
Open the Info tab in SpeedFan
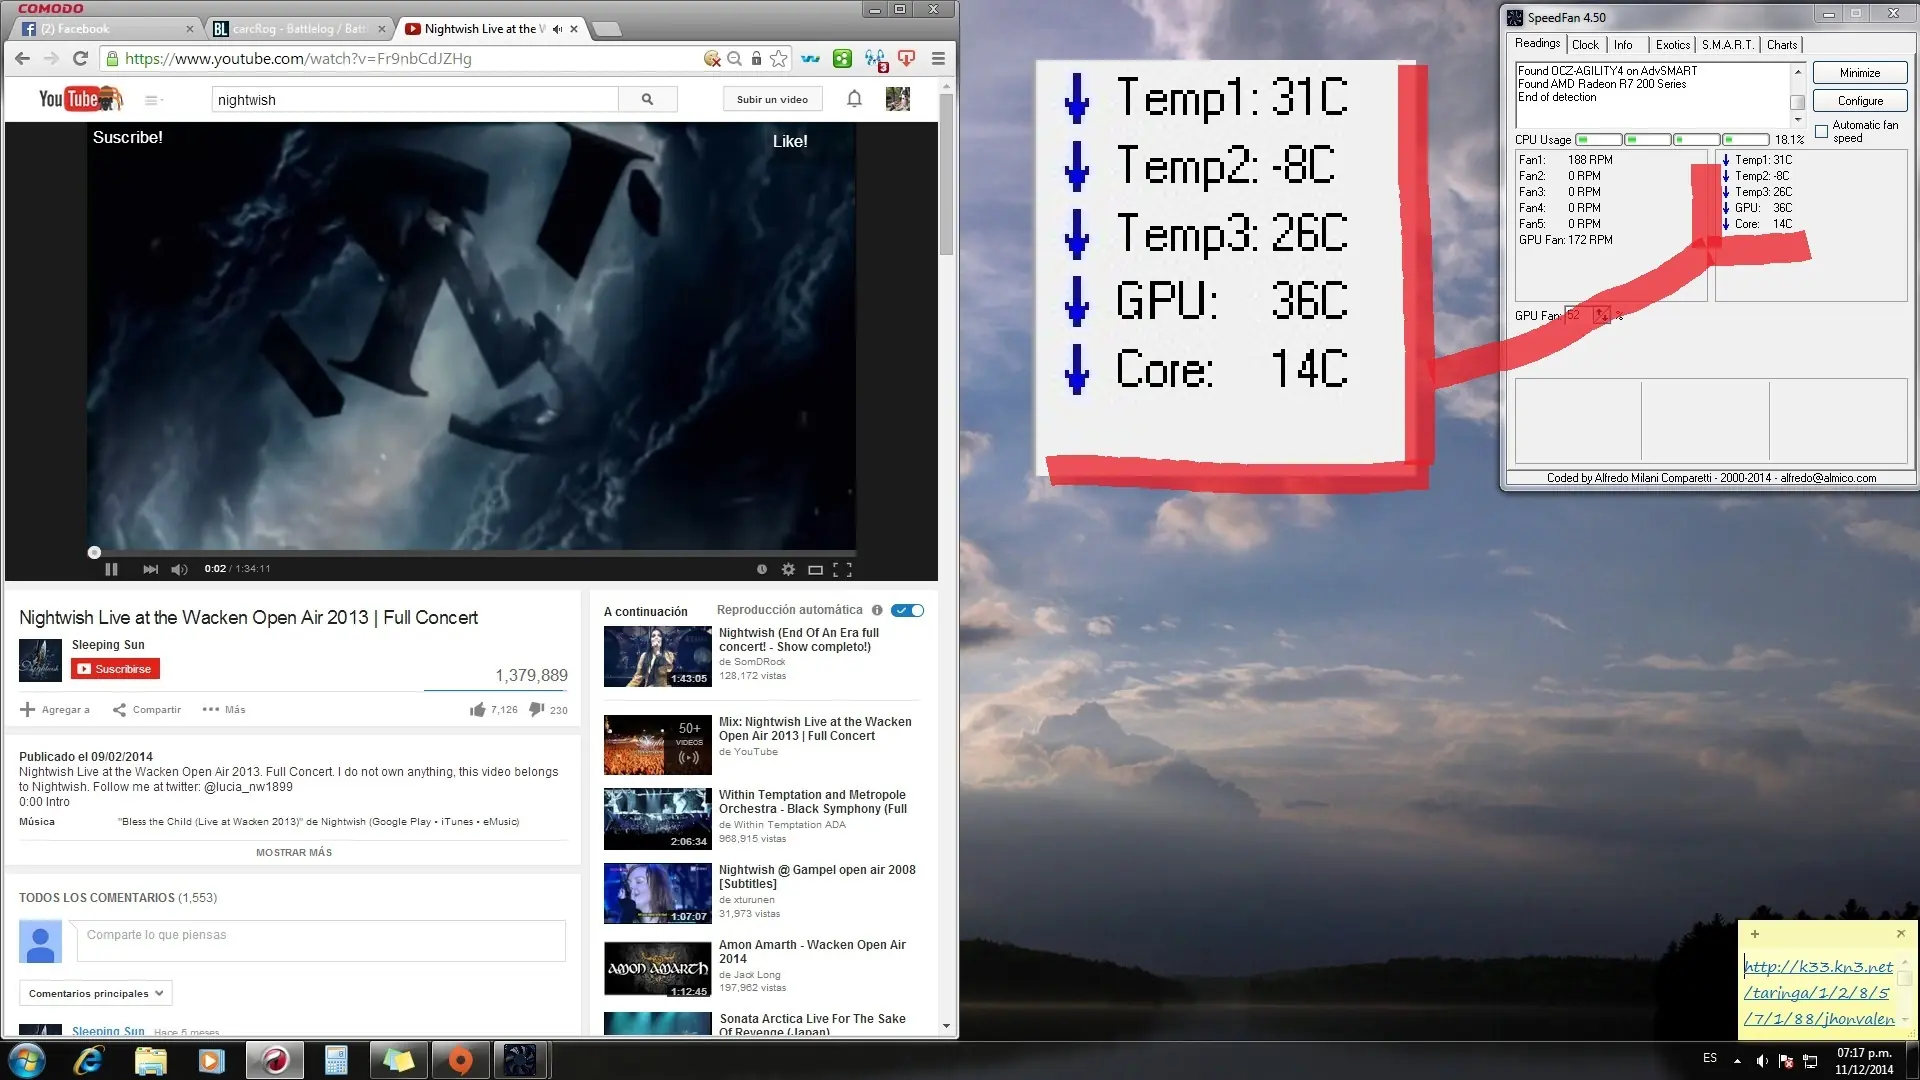(x=1623, y=44)
